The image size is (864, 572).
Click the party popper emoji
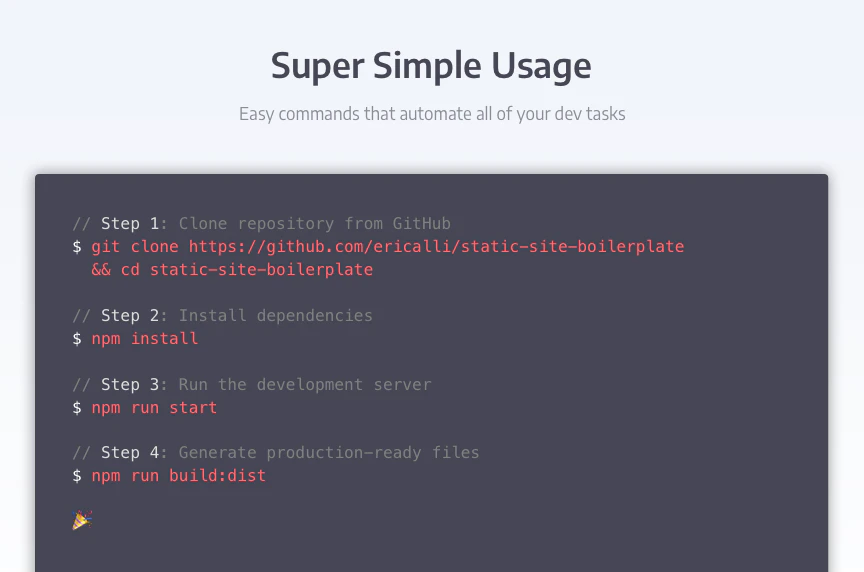click(x=82, y=520)
